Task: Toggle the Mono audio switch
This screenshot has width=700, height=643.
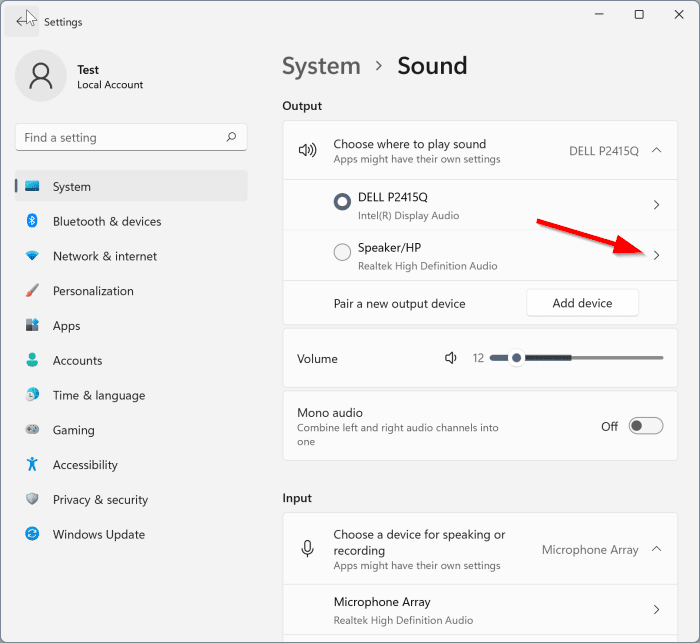Action: tap(646, 426)
